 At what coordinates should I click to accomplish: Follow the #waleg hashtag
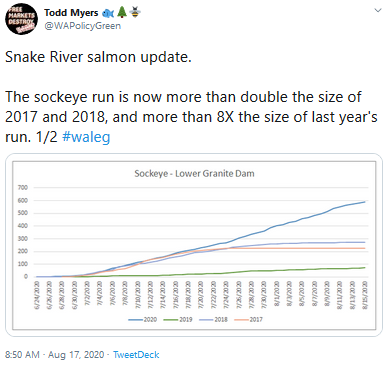click(86, 137)
